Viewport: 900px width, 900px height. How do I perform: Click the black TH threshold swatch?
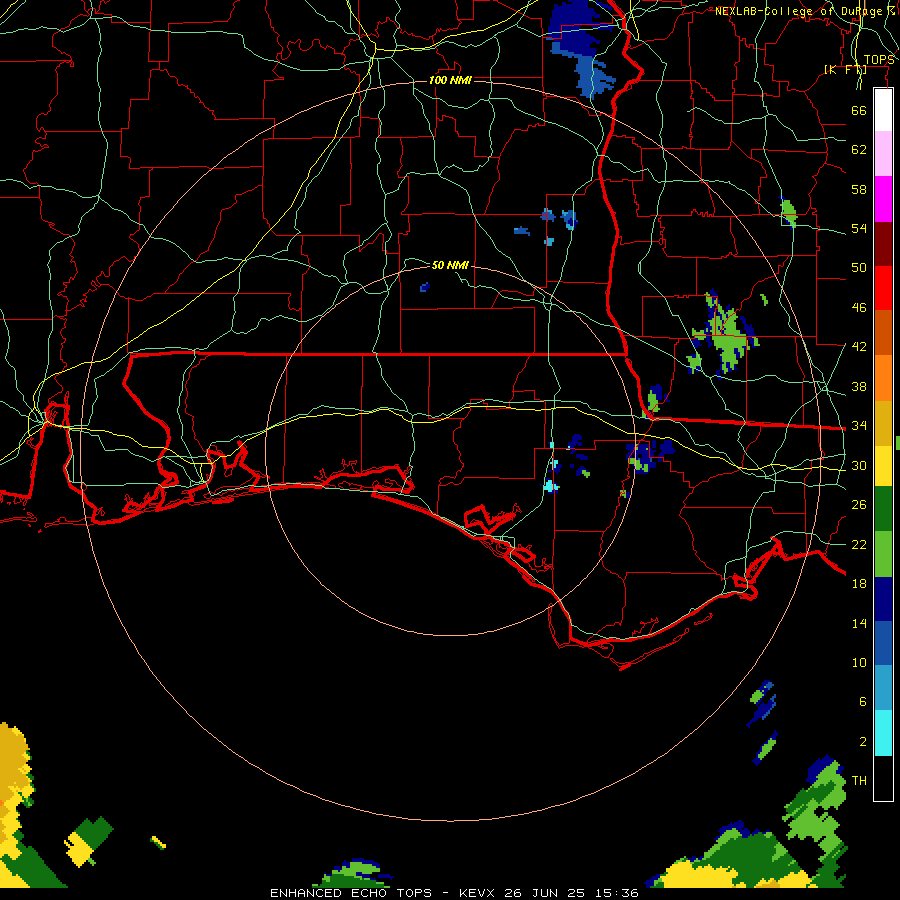pos(883,778)
